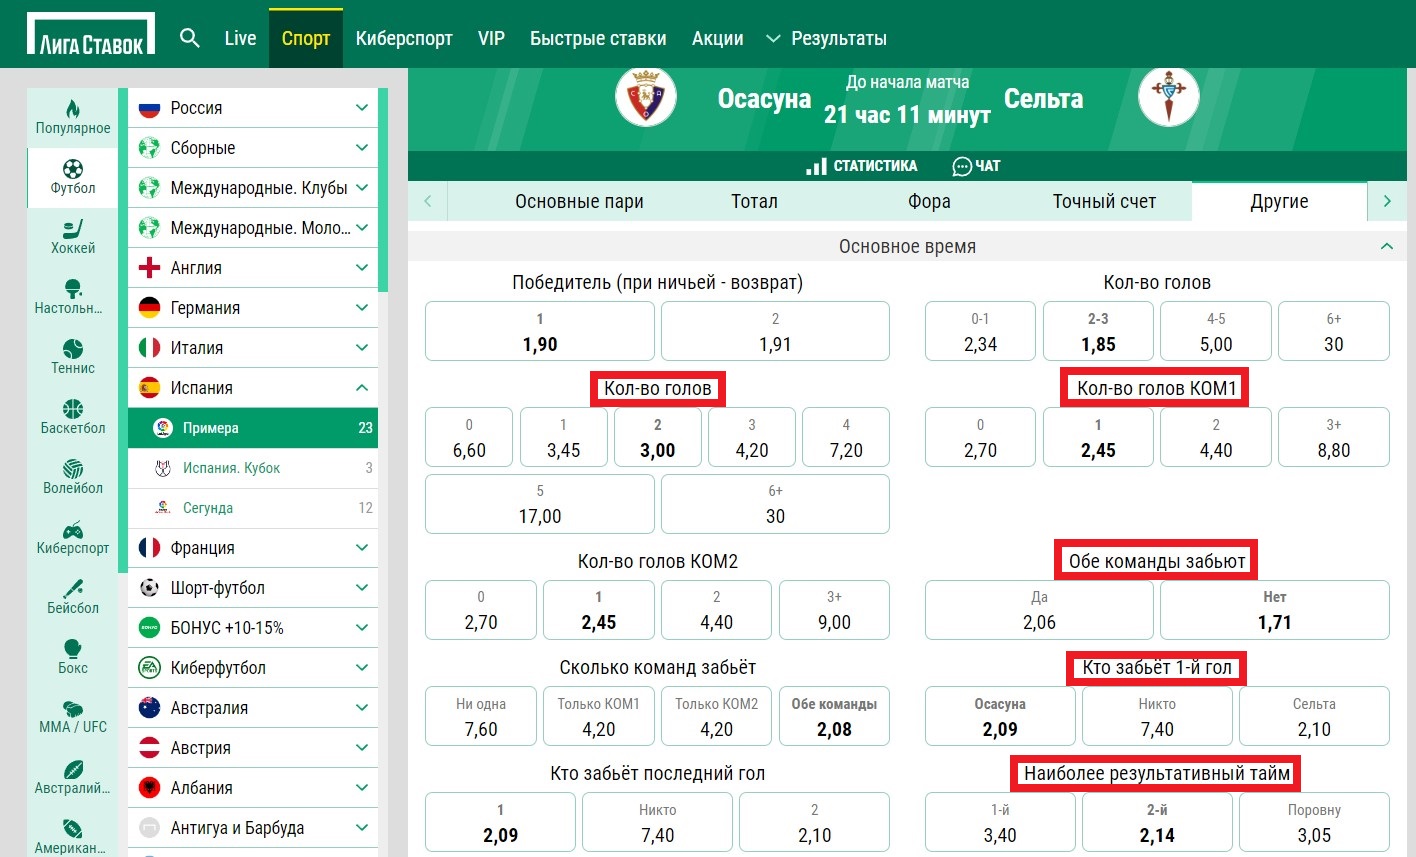This screenshot has height=857, width=1416.
Task: Select Бейсбол sport icon in sidebar
Action: [73, 588]
